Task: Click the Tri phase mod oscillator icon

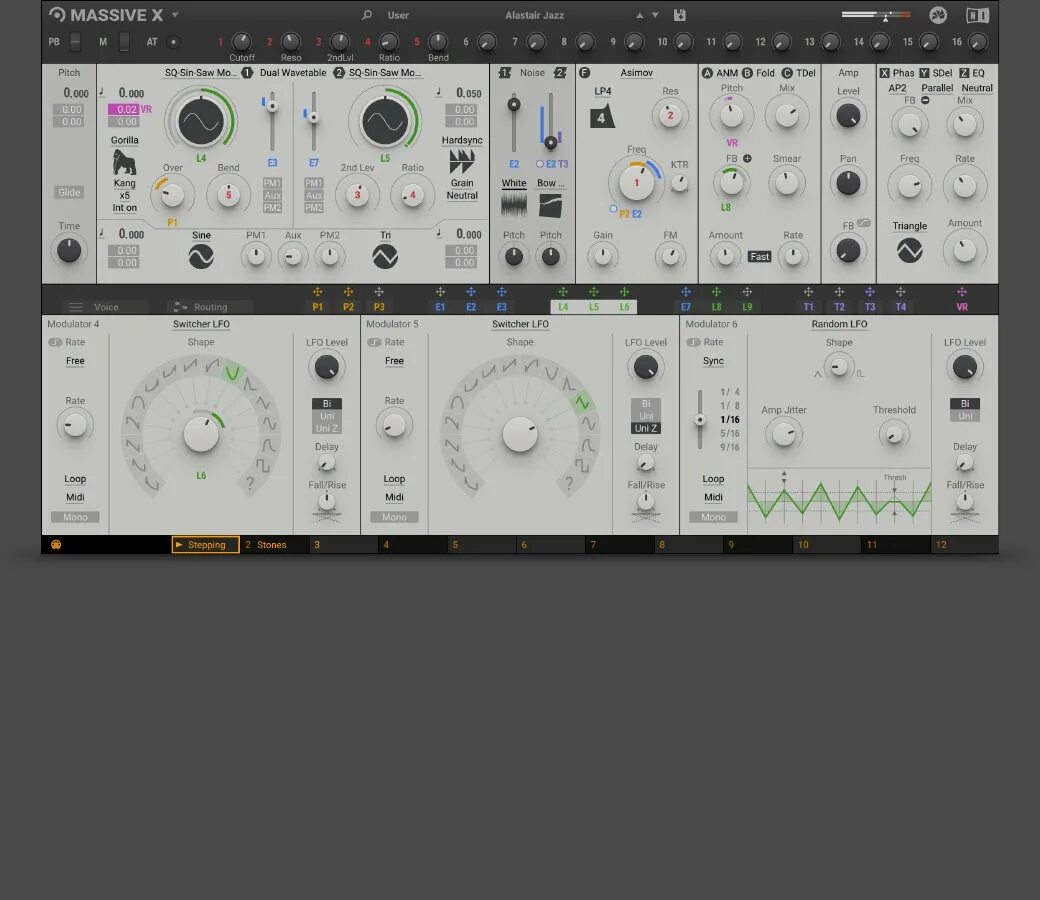Action: [385, 257]
